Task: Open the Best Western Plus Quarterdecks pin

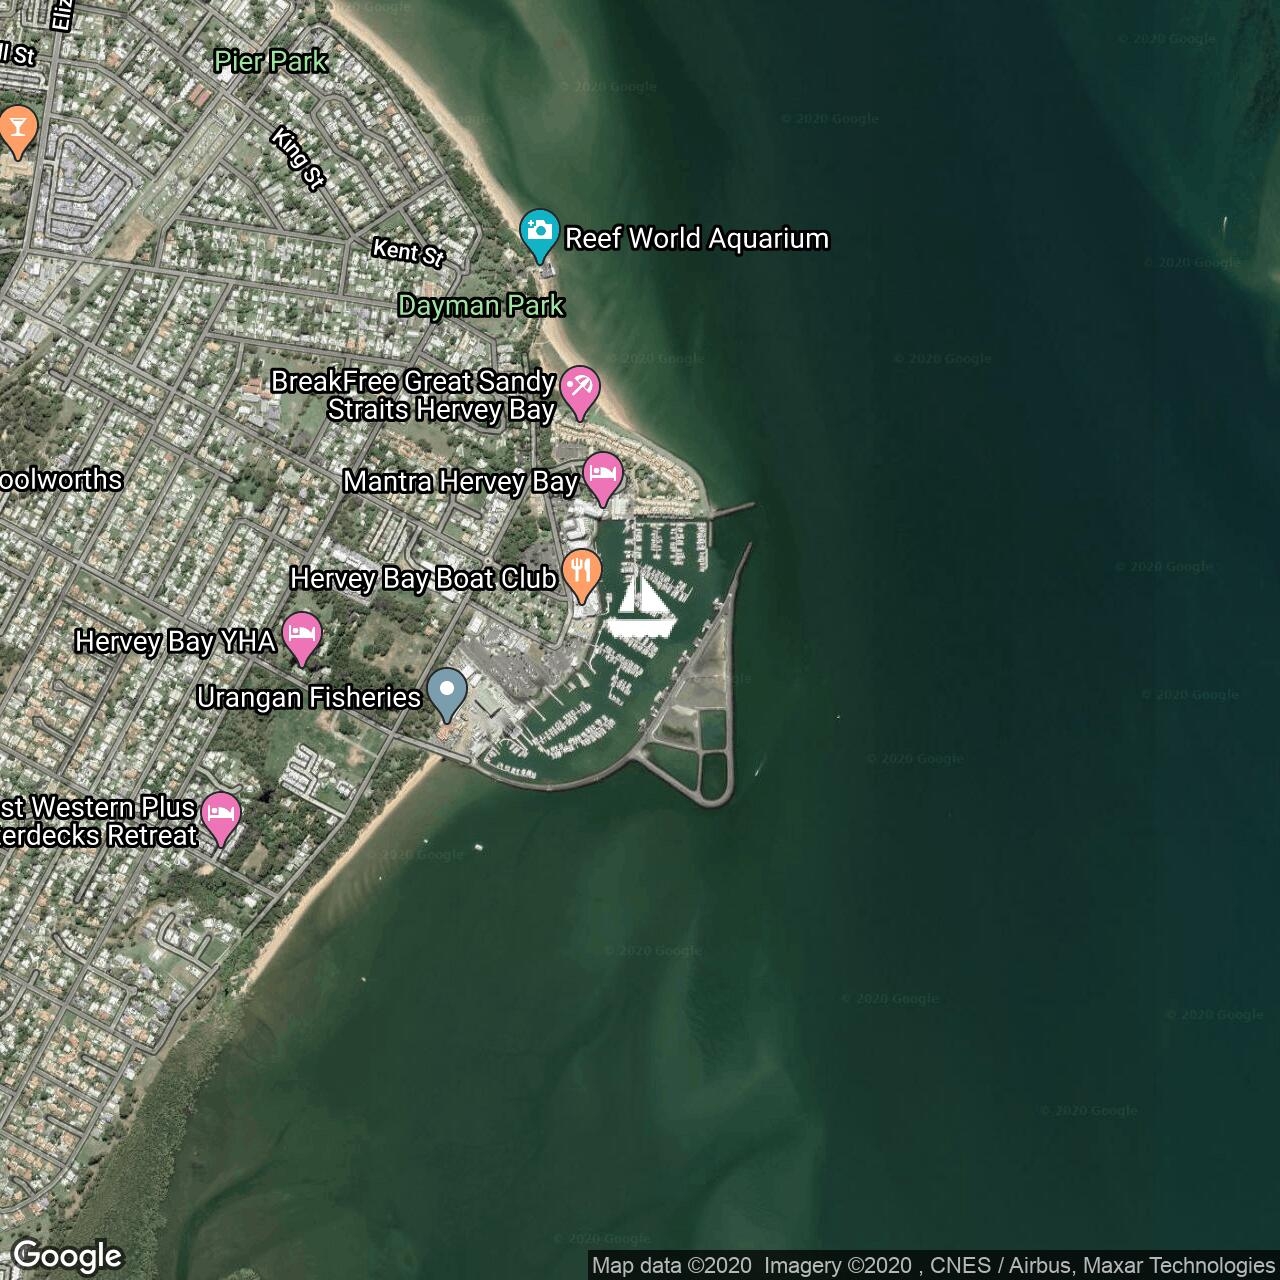Action: 221,819
